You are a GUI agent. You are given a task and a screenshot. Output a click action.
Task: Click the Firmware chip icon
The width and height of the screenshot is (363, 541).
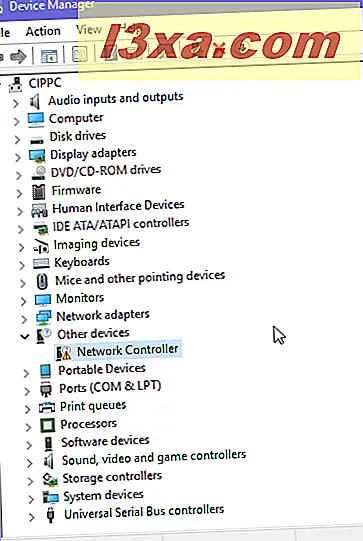click(38, 191)
